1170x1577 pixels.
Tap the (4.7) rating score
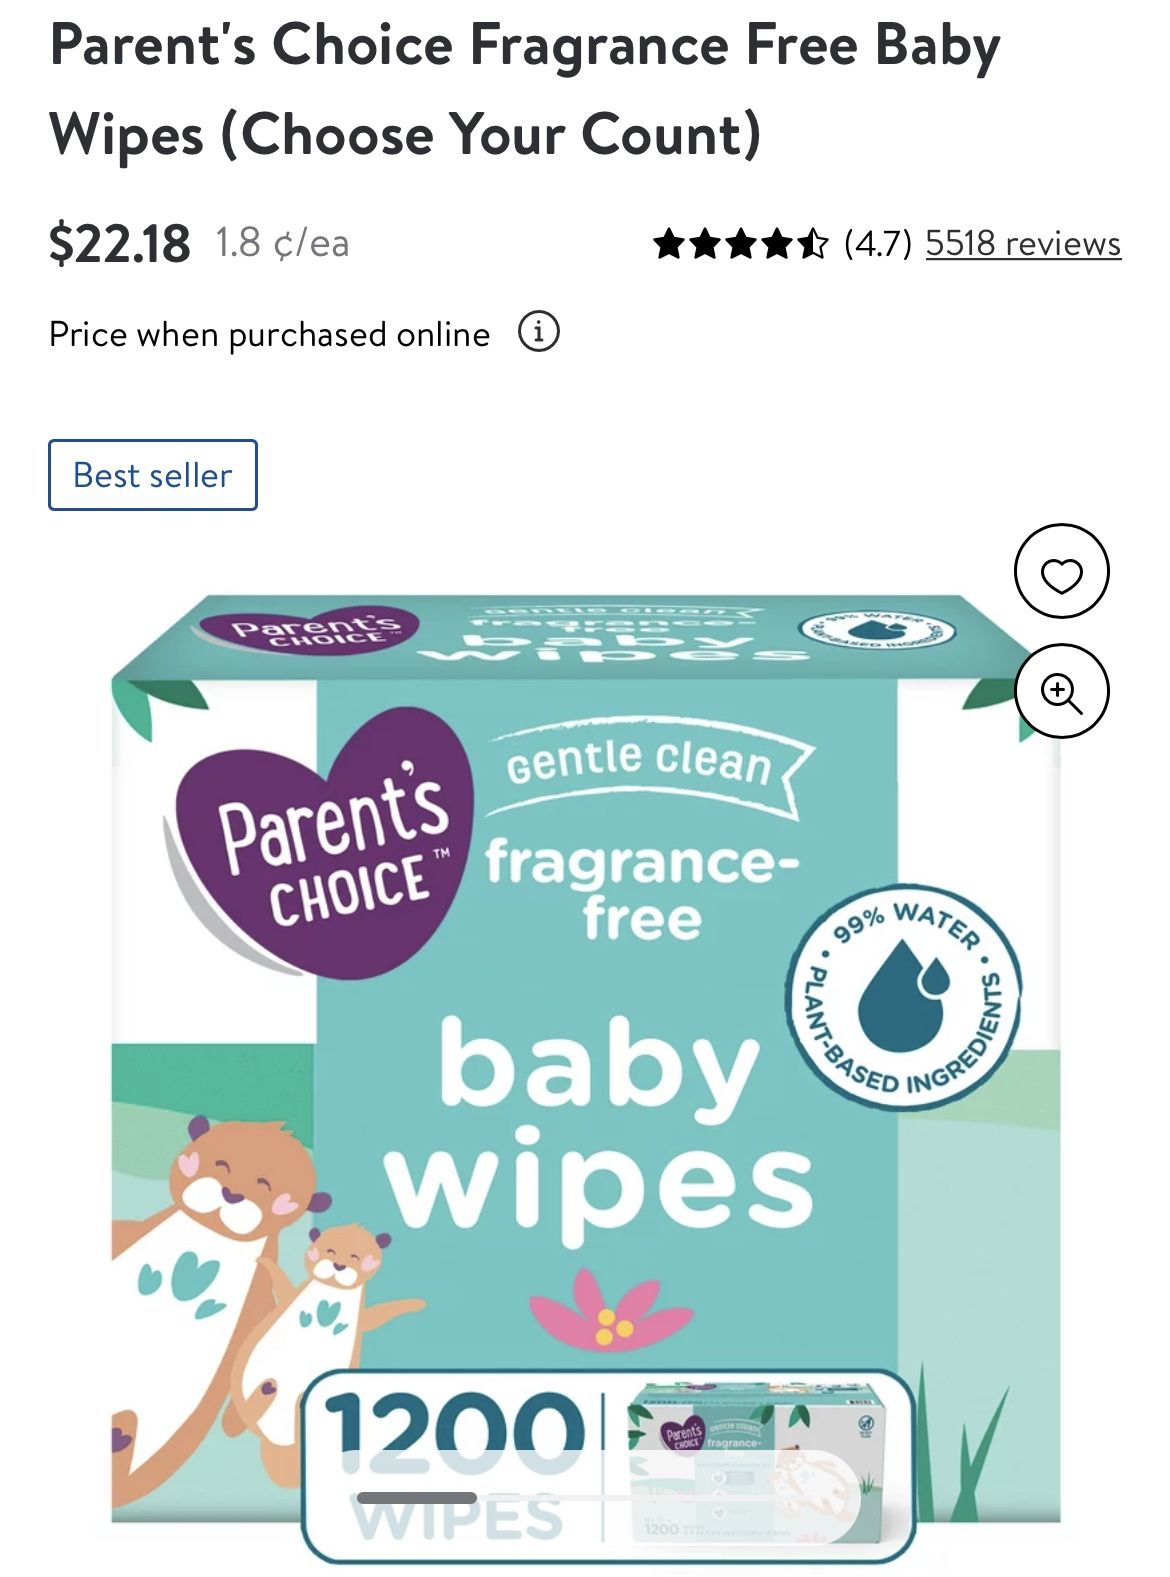pos(877,243)
